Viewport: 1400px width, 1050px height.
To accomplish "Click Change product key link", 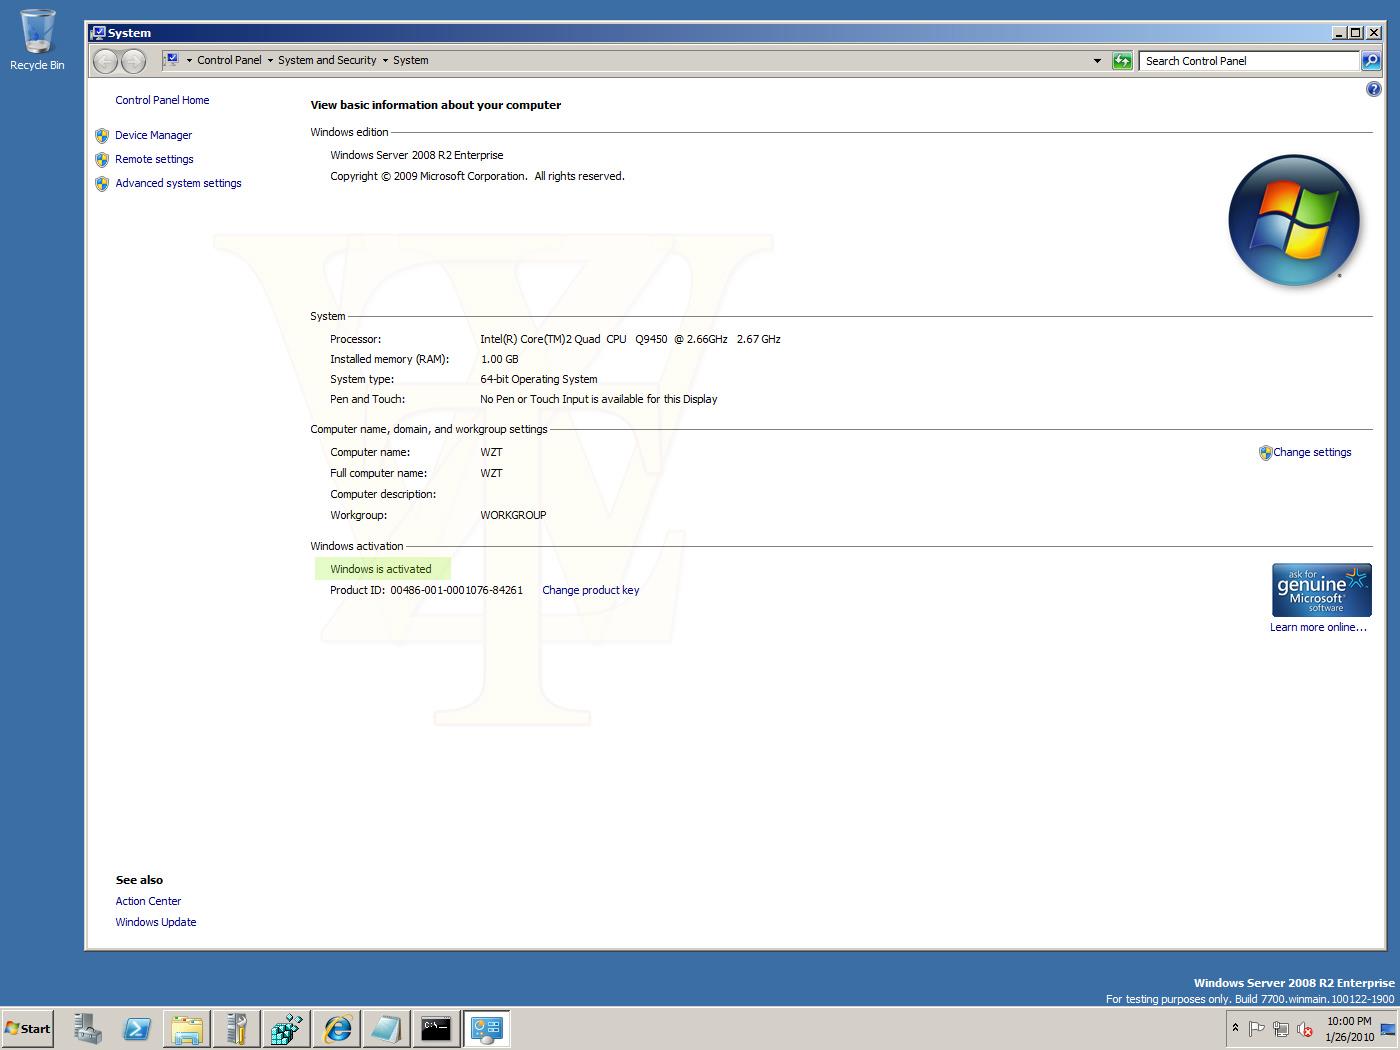I will pyautogui.click(x=590, y=590).
